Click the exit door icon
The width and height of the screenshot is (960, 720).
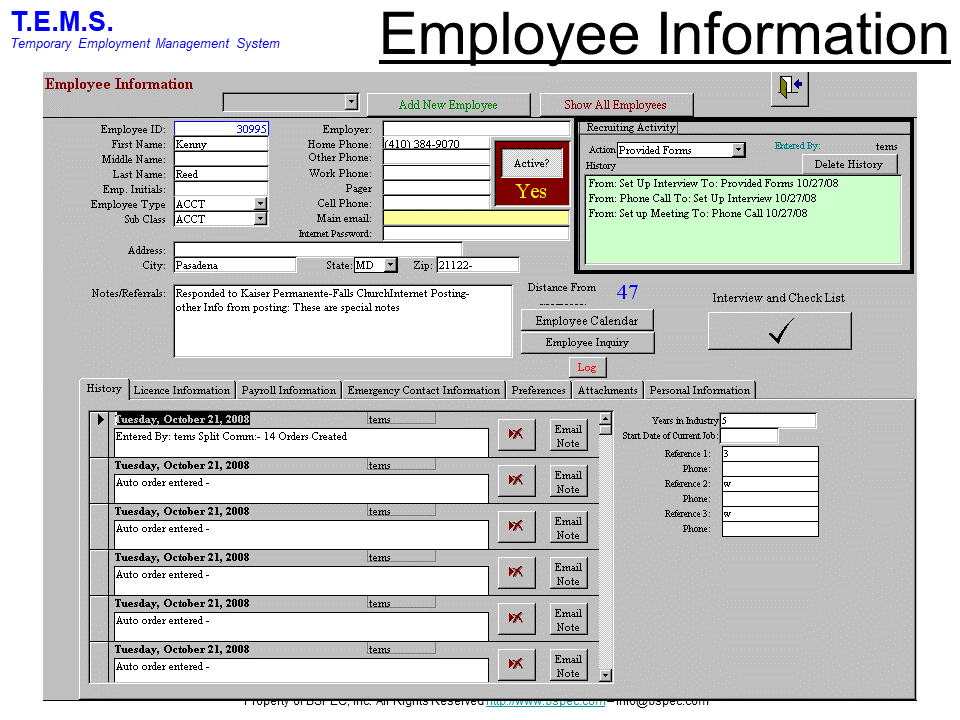pos(790,88)
